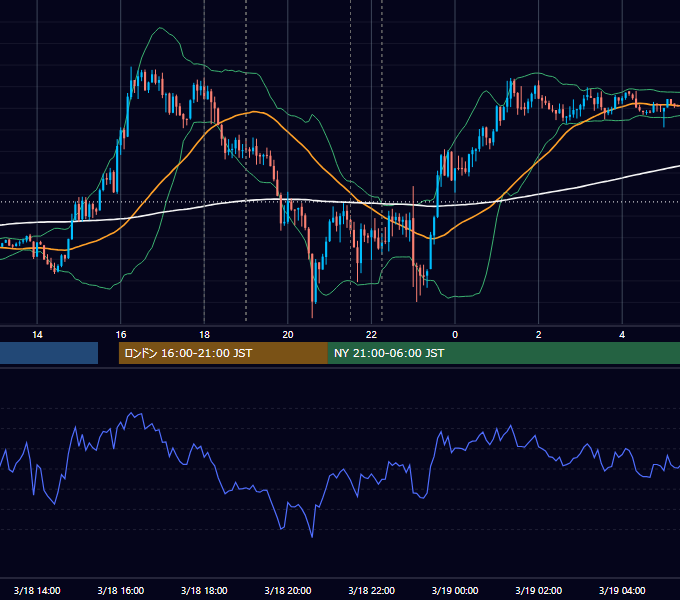Click the 3/19 02:00 date label
This screenshot has height=600, width=680.
click(x=539, y=590)
